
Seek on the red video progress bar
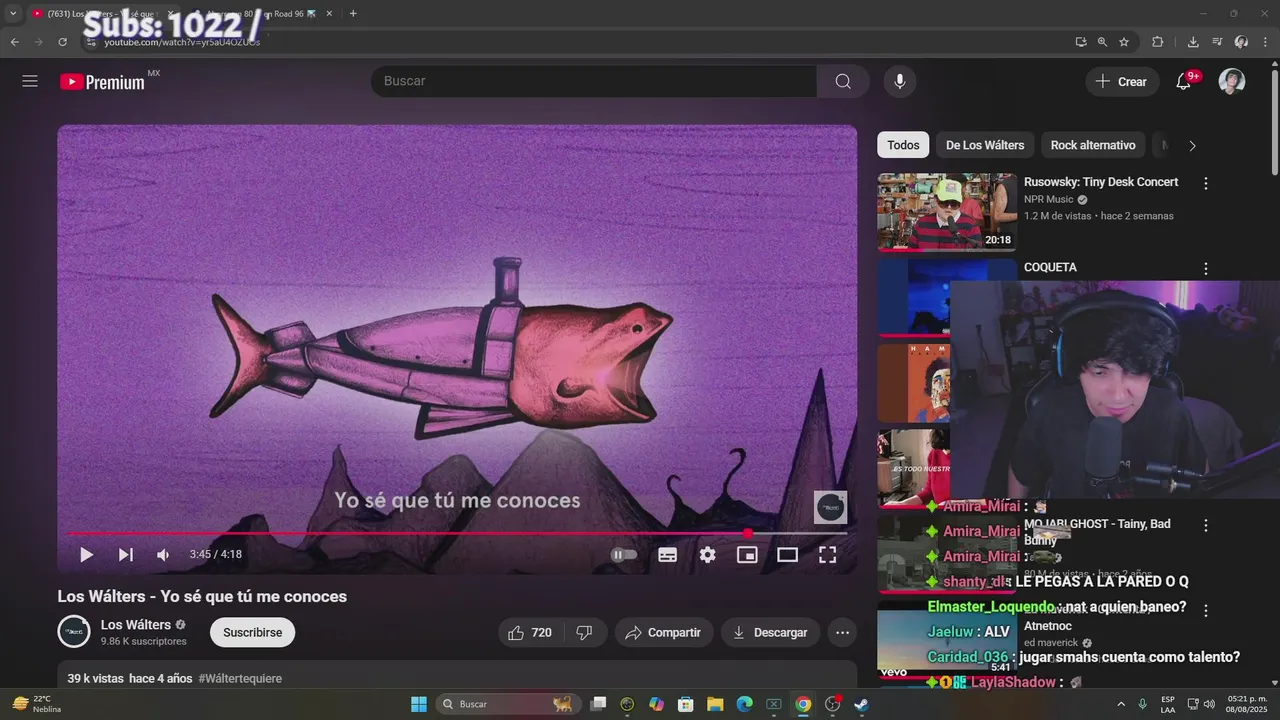457,534
